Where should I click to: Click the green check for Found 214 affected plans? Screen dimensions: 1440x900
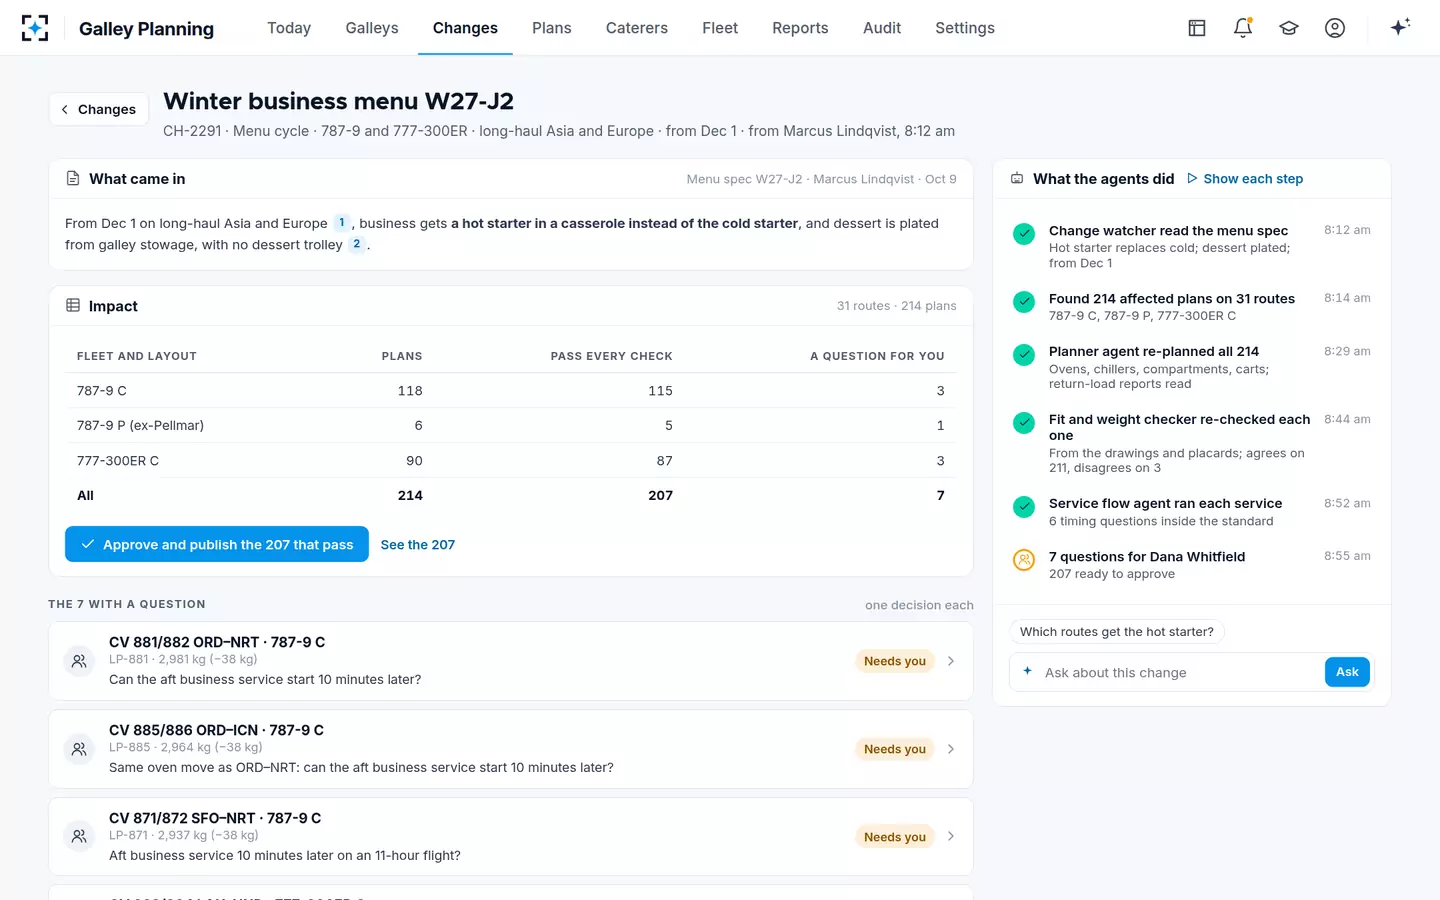tap(1024, 302)
